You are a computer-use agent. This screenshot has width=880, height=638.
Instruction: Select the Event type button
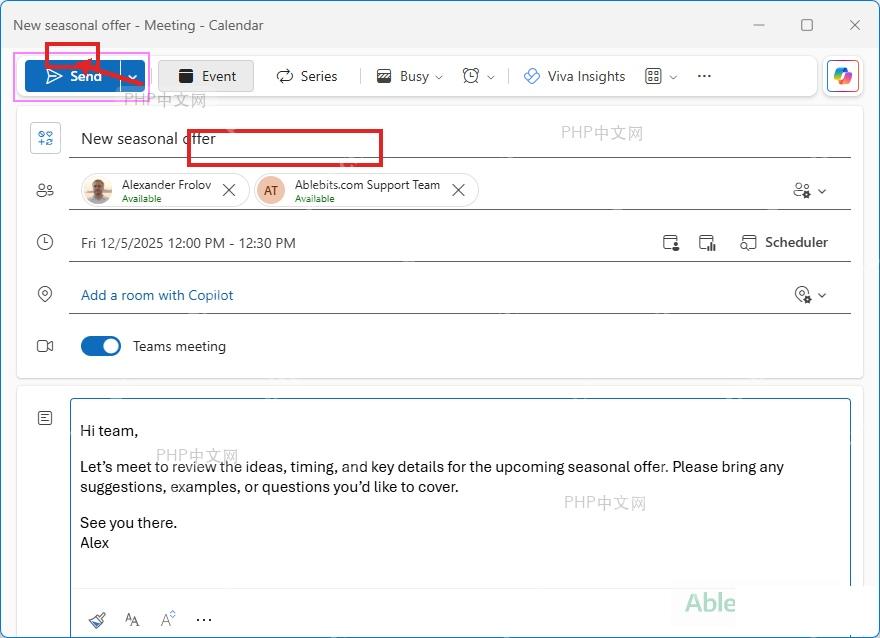coord(206,76)
